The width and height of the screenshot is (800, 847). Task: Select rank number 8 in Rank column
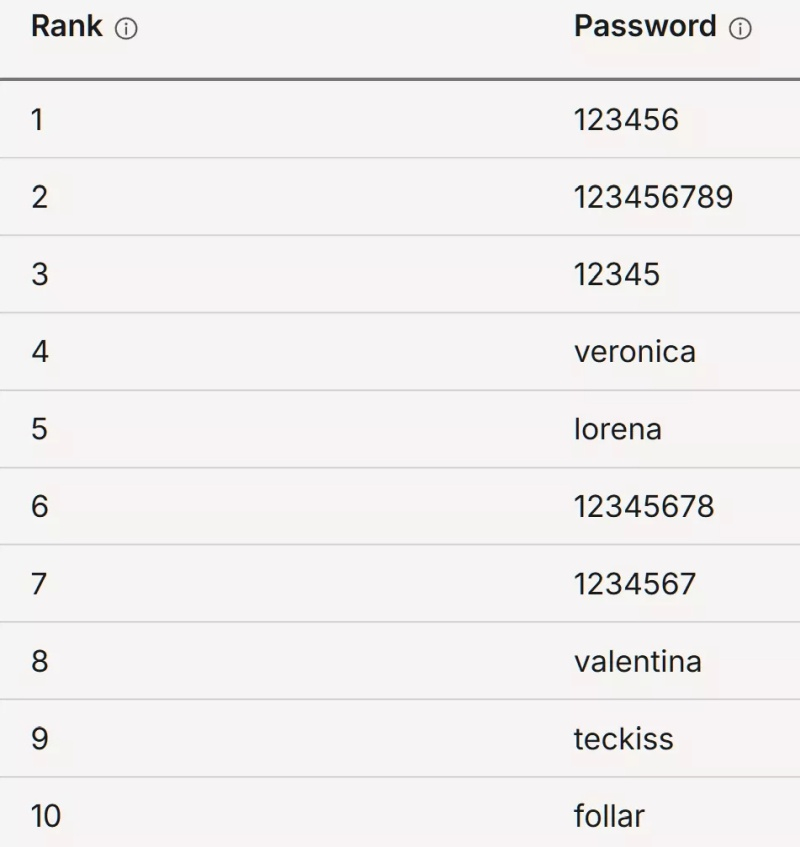[40, 661]
